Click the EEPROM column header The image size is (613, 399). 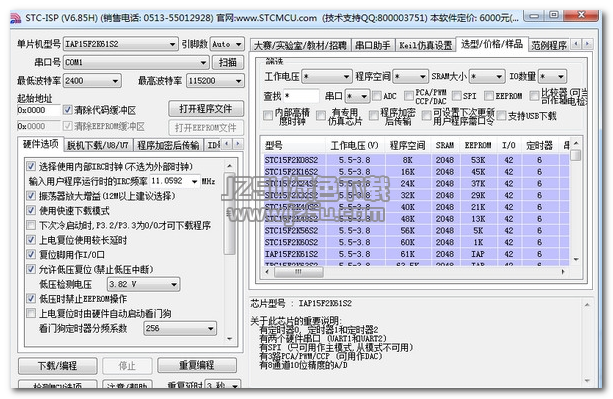(x=478, y=145)
